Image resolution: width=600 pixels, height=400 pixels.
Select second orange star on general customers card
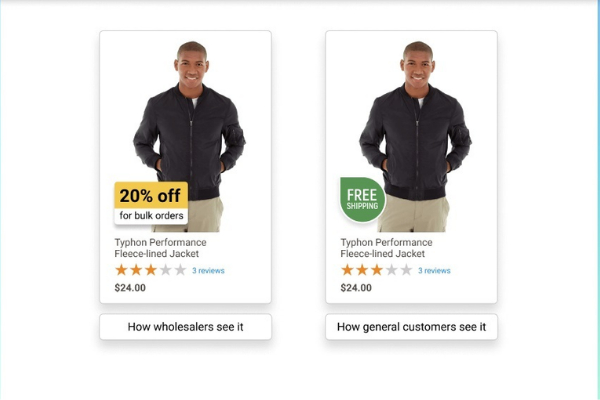[362, 270]
